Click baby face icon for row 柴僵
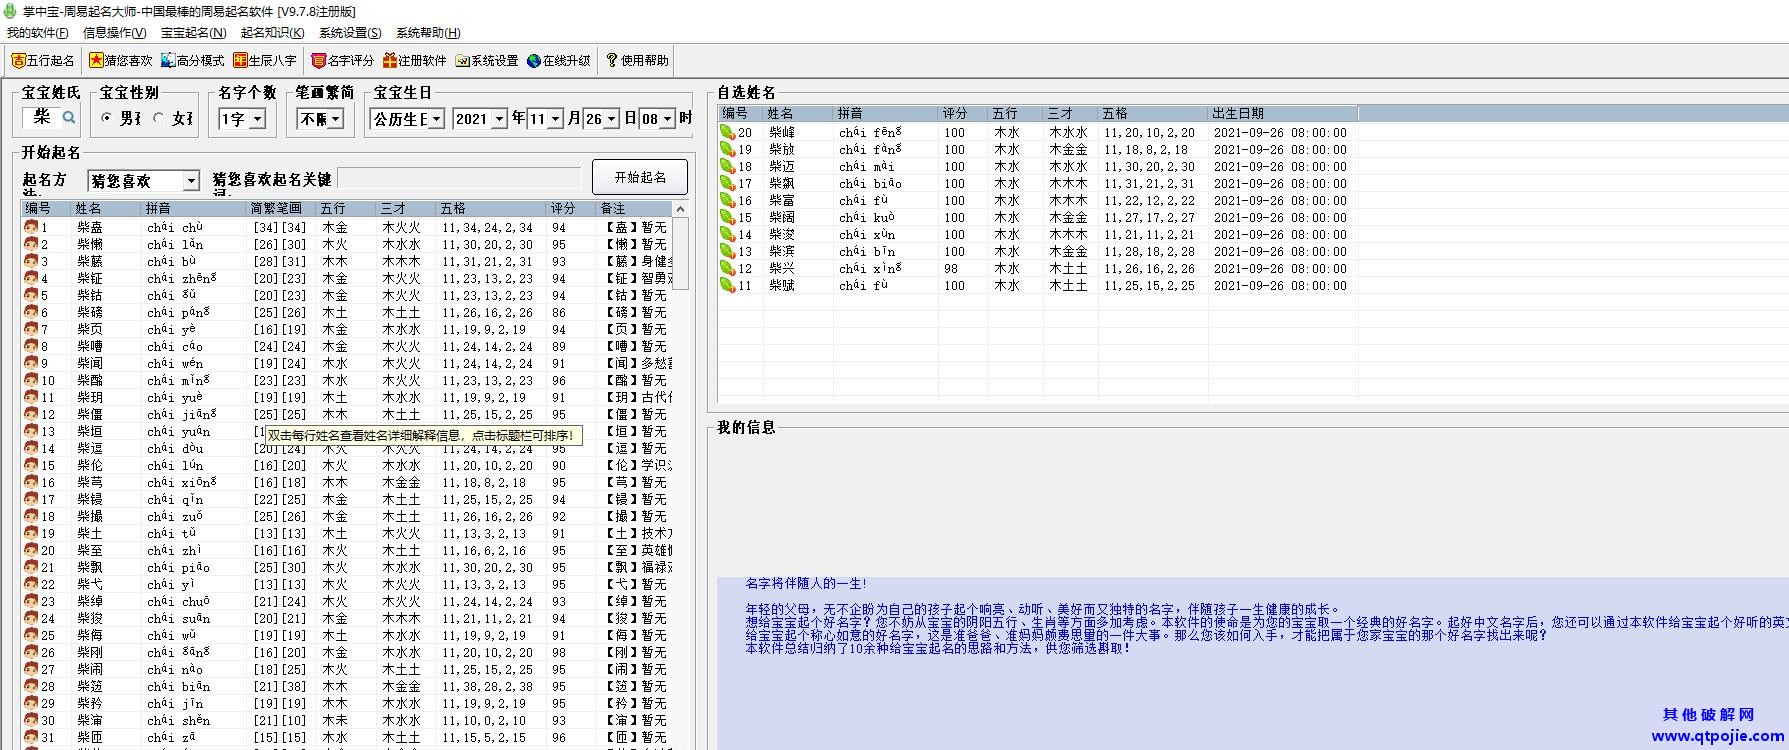This screenshot has width=1789, height=750. tap(31, 414)
